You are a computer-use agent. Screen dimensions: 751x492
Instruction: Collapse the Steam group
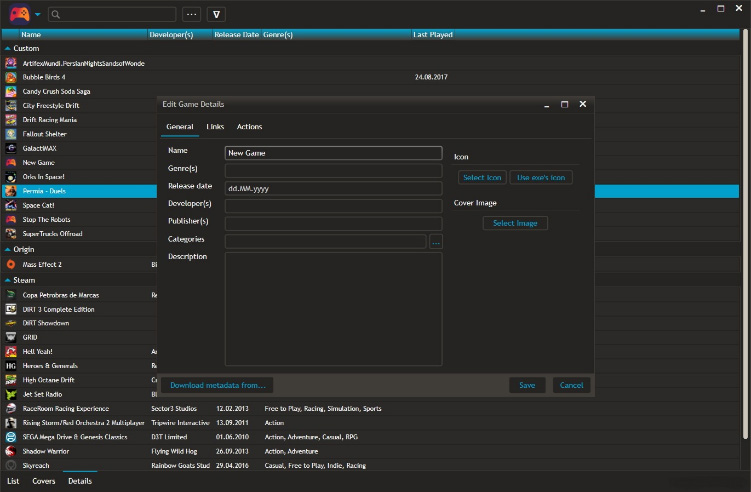[x=7, y=280]
